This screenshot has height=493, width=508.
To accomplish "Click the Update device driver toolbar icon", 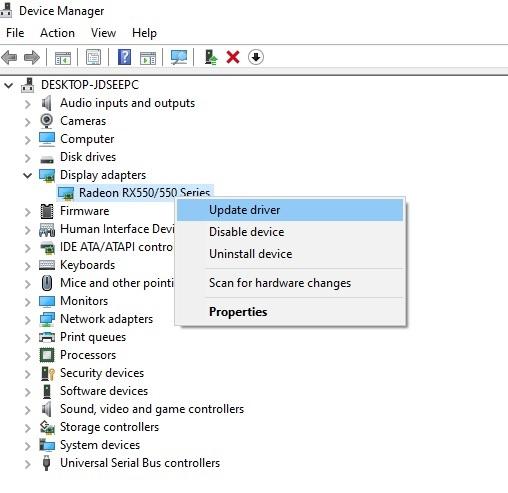I will tap(211, 57).
